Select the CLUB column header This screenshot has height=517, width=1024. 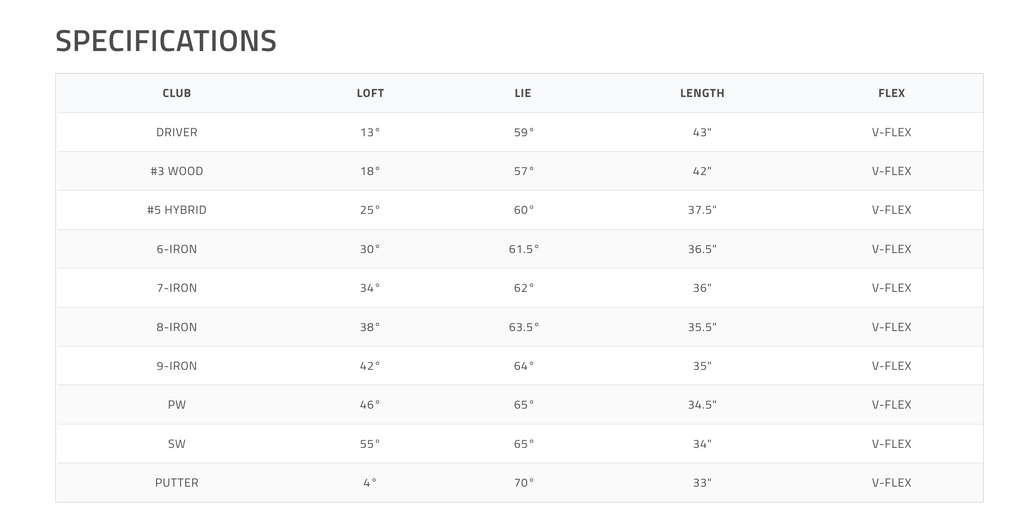[177, 93]
